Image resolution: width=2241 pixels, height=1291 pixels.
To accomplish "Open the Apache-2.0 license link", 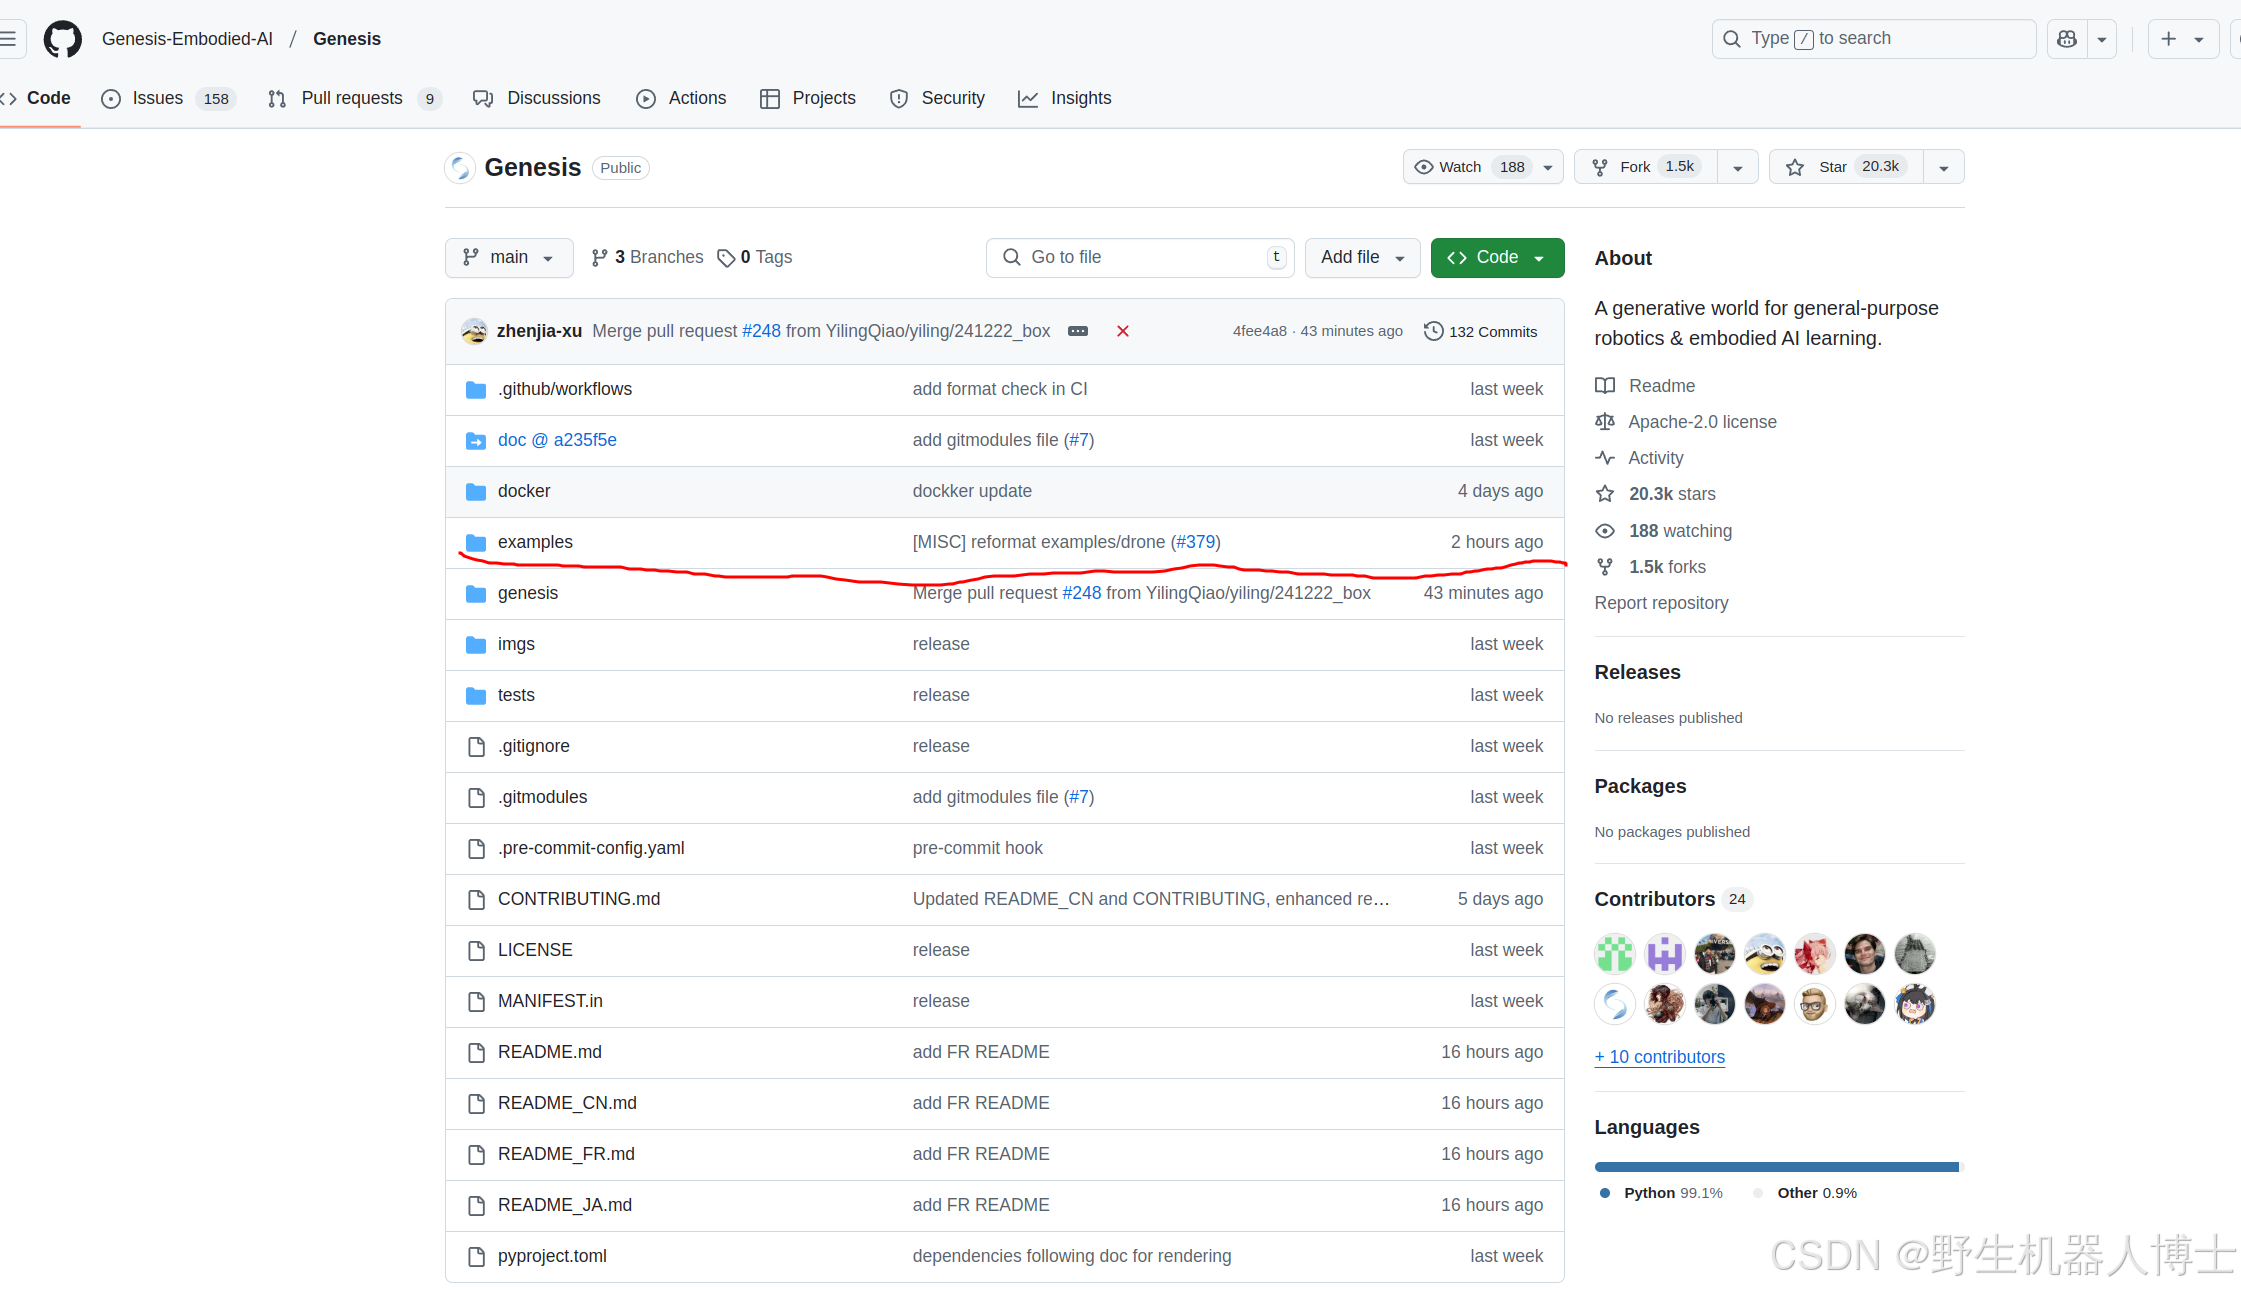I will tap(1702, 422).
